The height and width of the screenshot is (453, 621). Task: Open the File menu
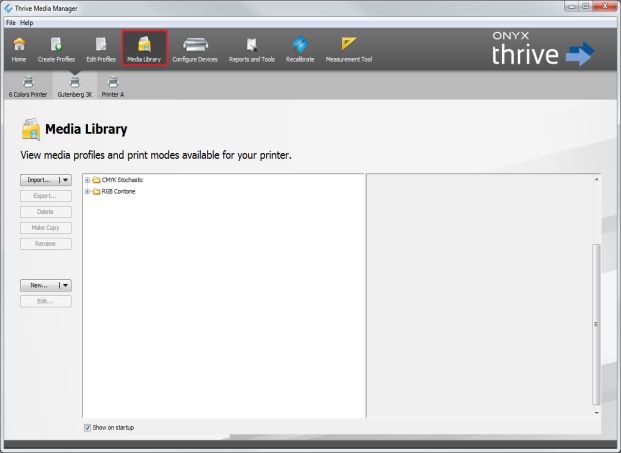click(x=11, y=23)
